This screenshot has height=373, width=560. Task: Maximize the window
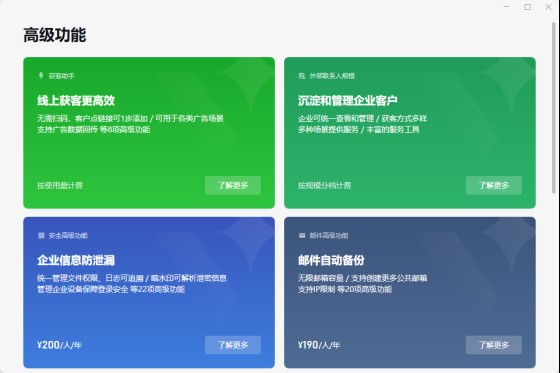coord(528,7)
